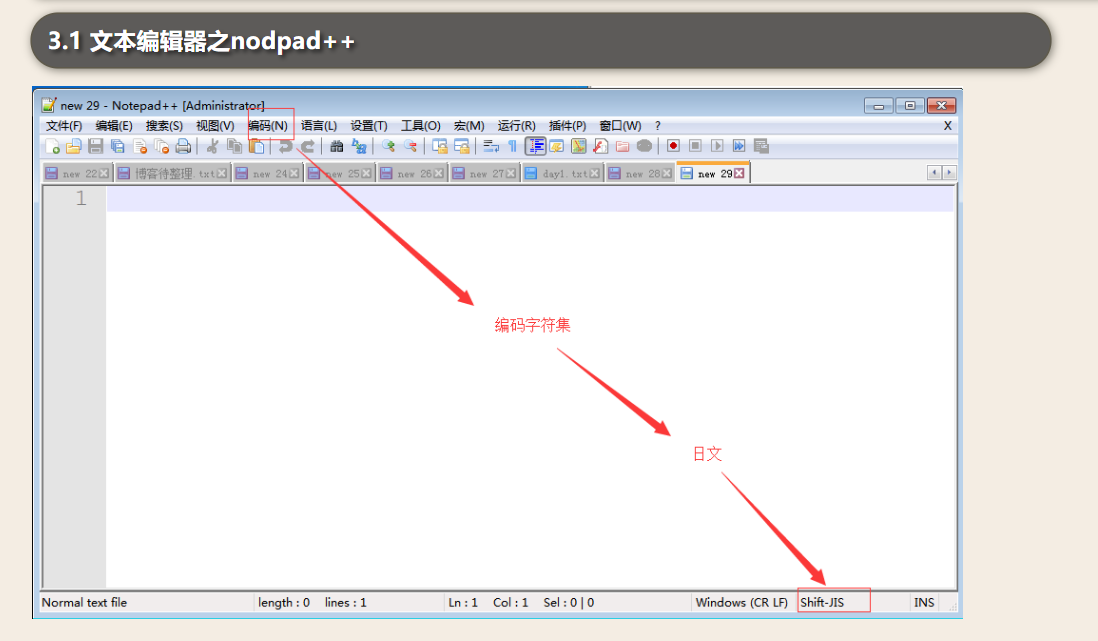Click the Close All documents icon
Screen dimensions: 1098x641
point(162,146)
